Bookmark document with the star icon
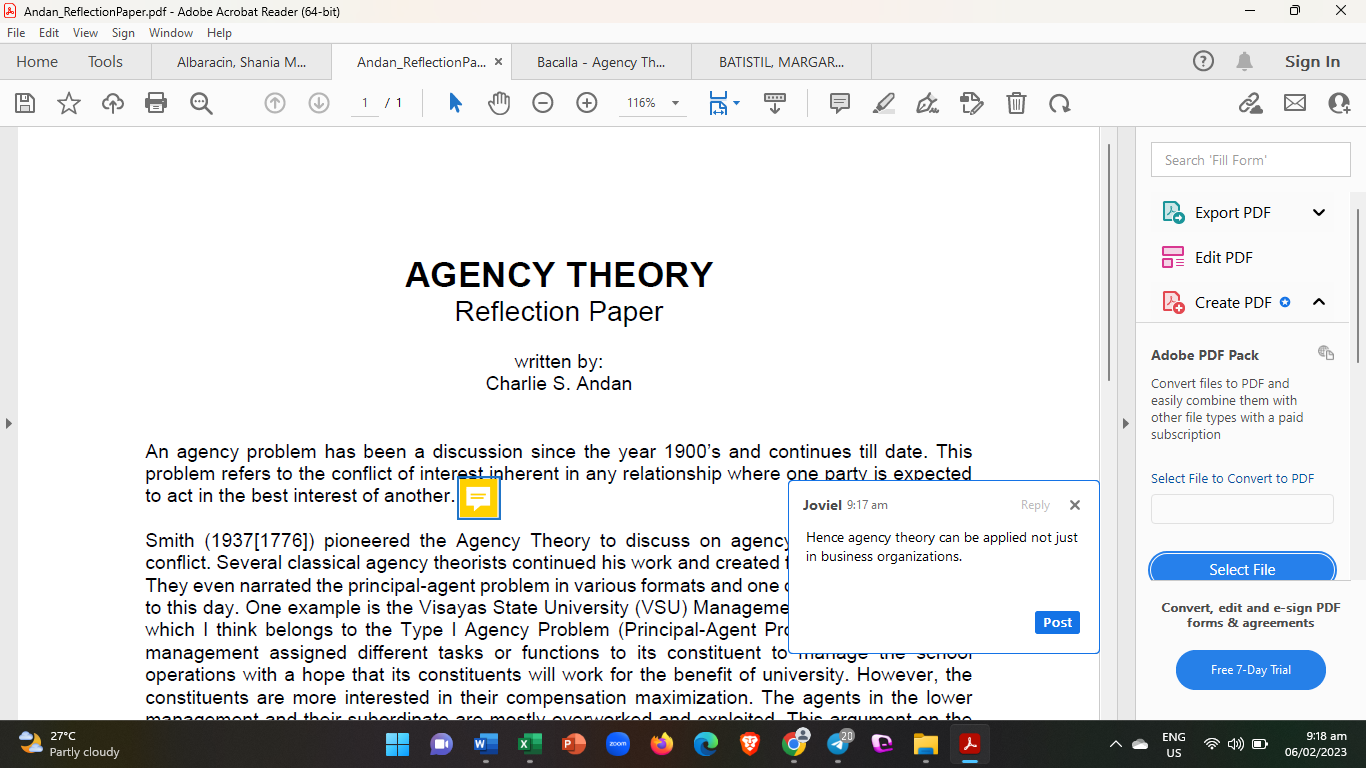The image size is (1366, 768). (x=69, y=103)
